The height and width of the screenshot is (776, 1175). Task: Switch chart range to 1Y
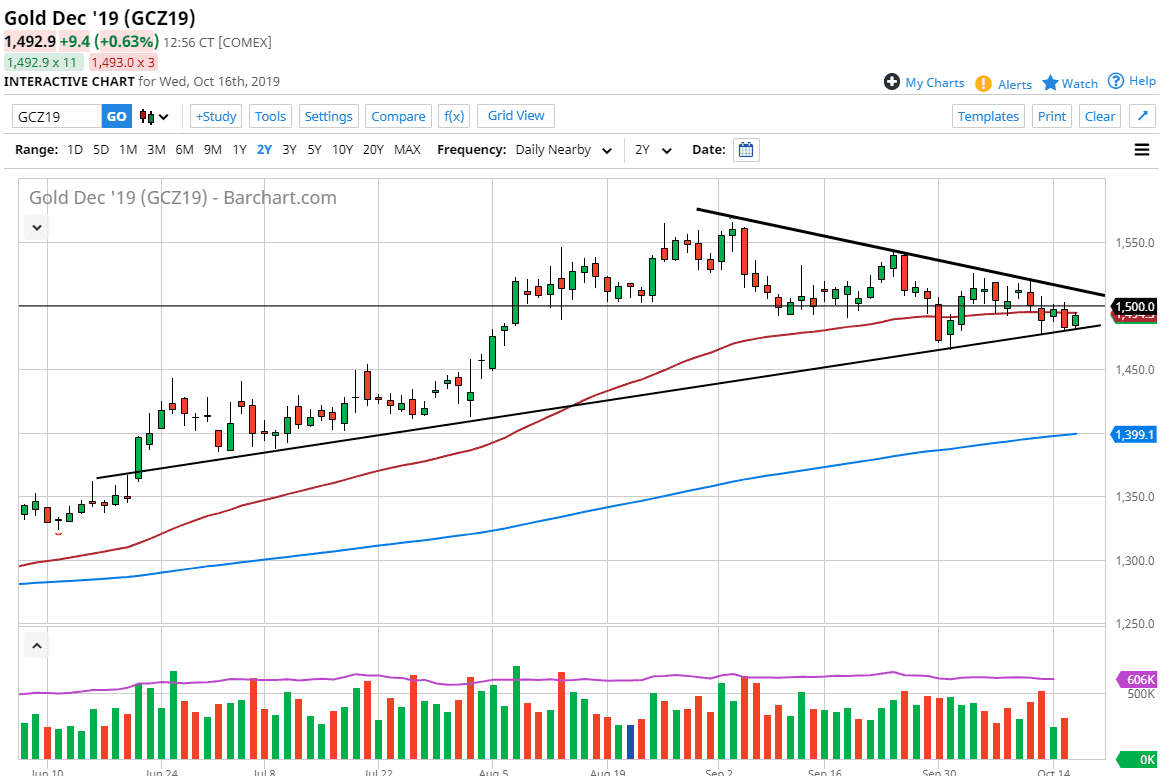click(x=238, y=149)
